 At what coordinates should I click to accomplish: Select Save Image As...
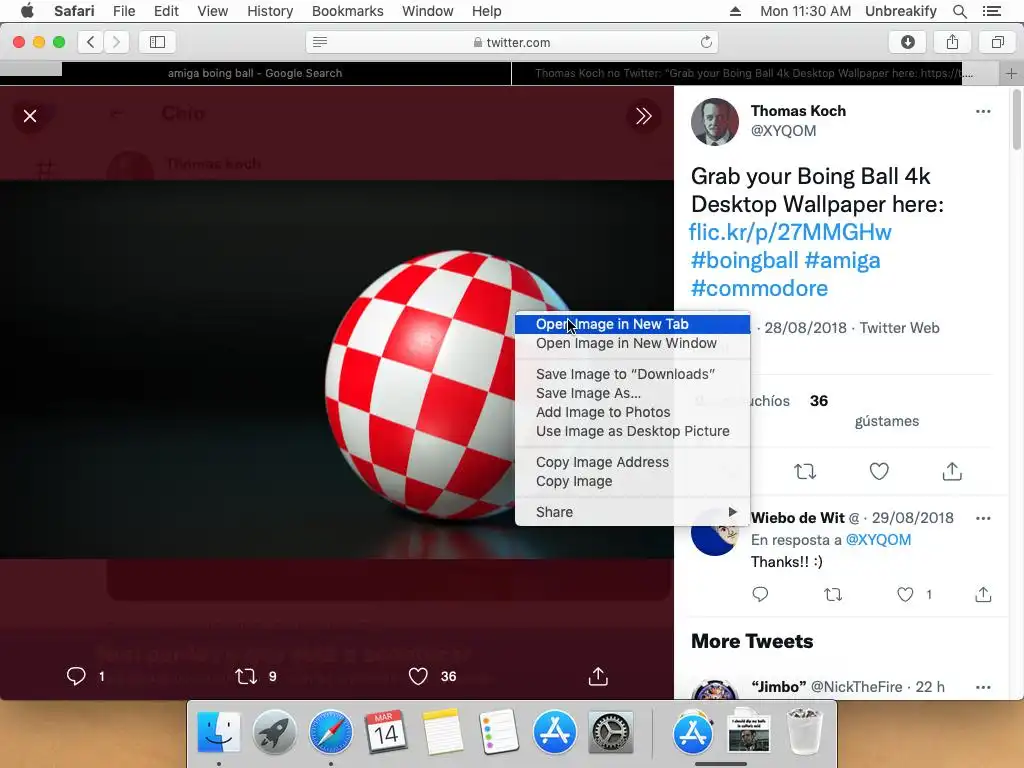tap(632, 393)
